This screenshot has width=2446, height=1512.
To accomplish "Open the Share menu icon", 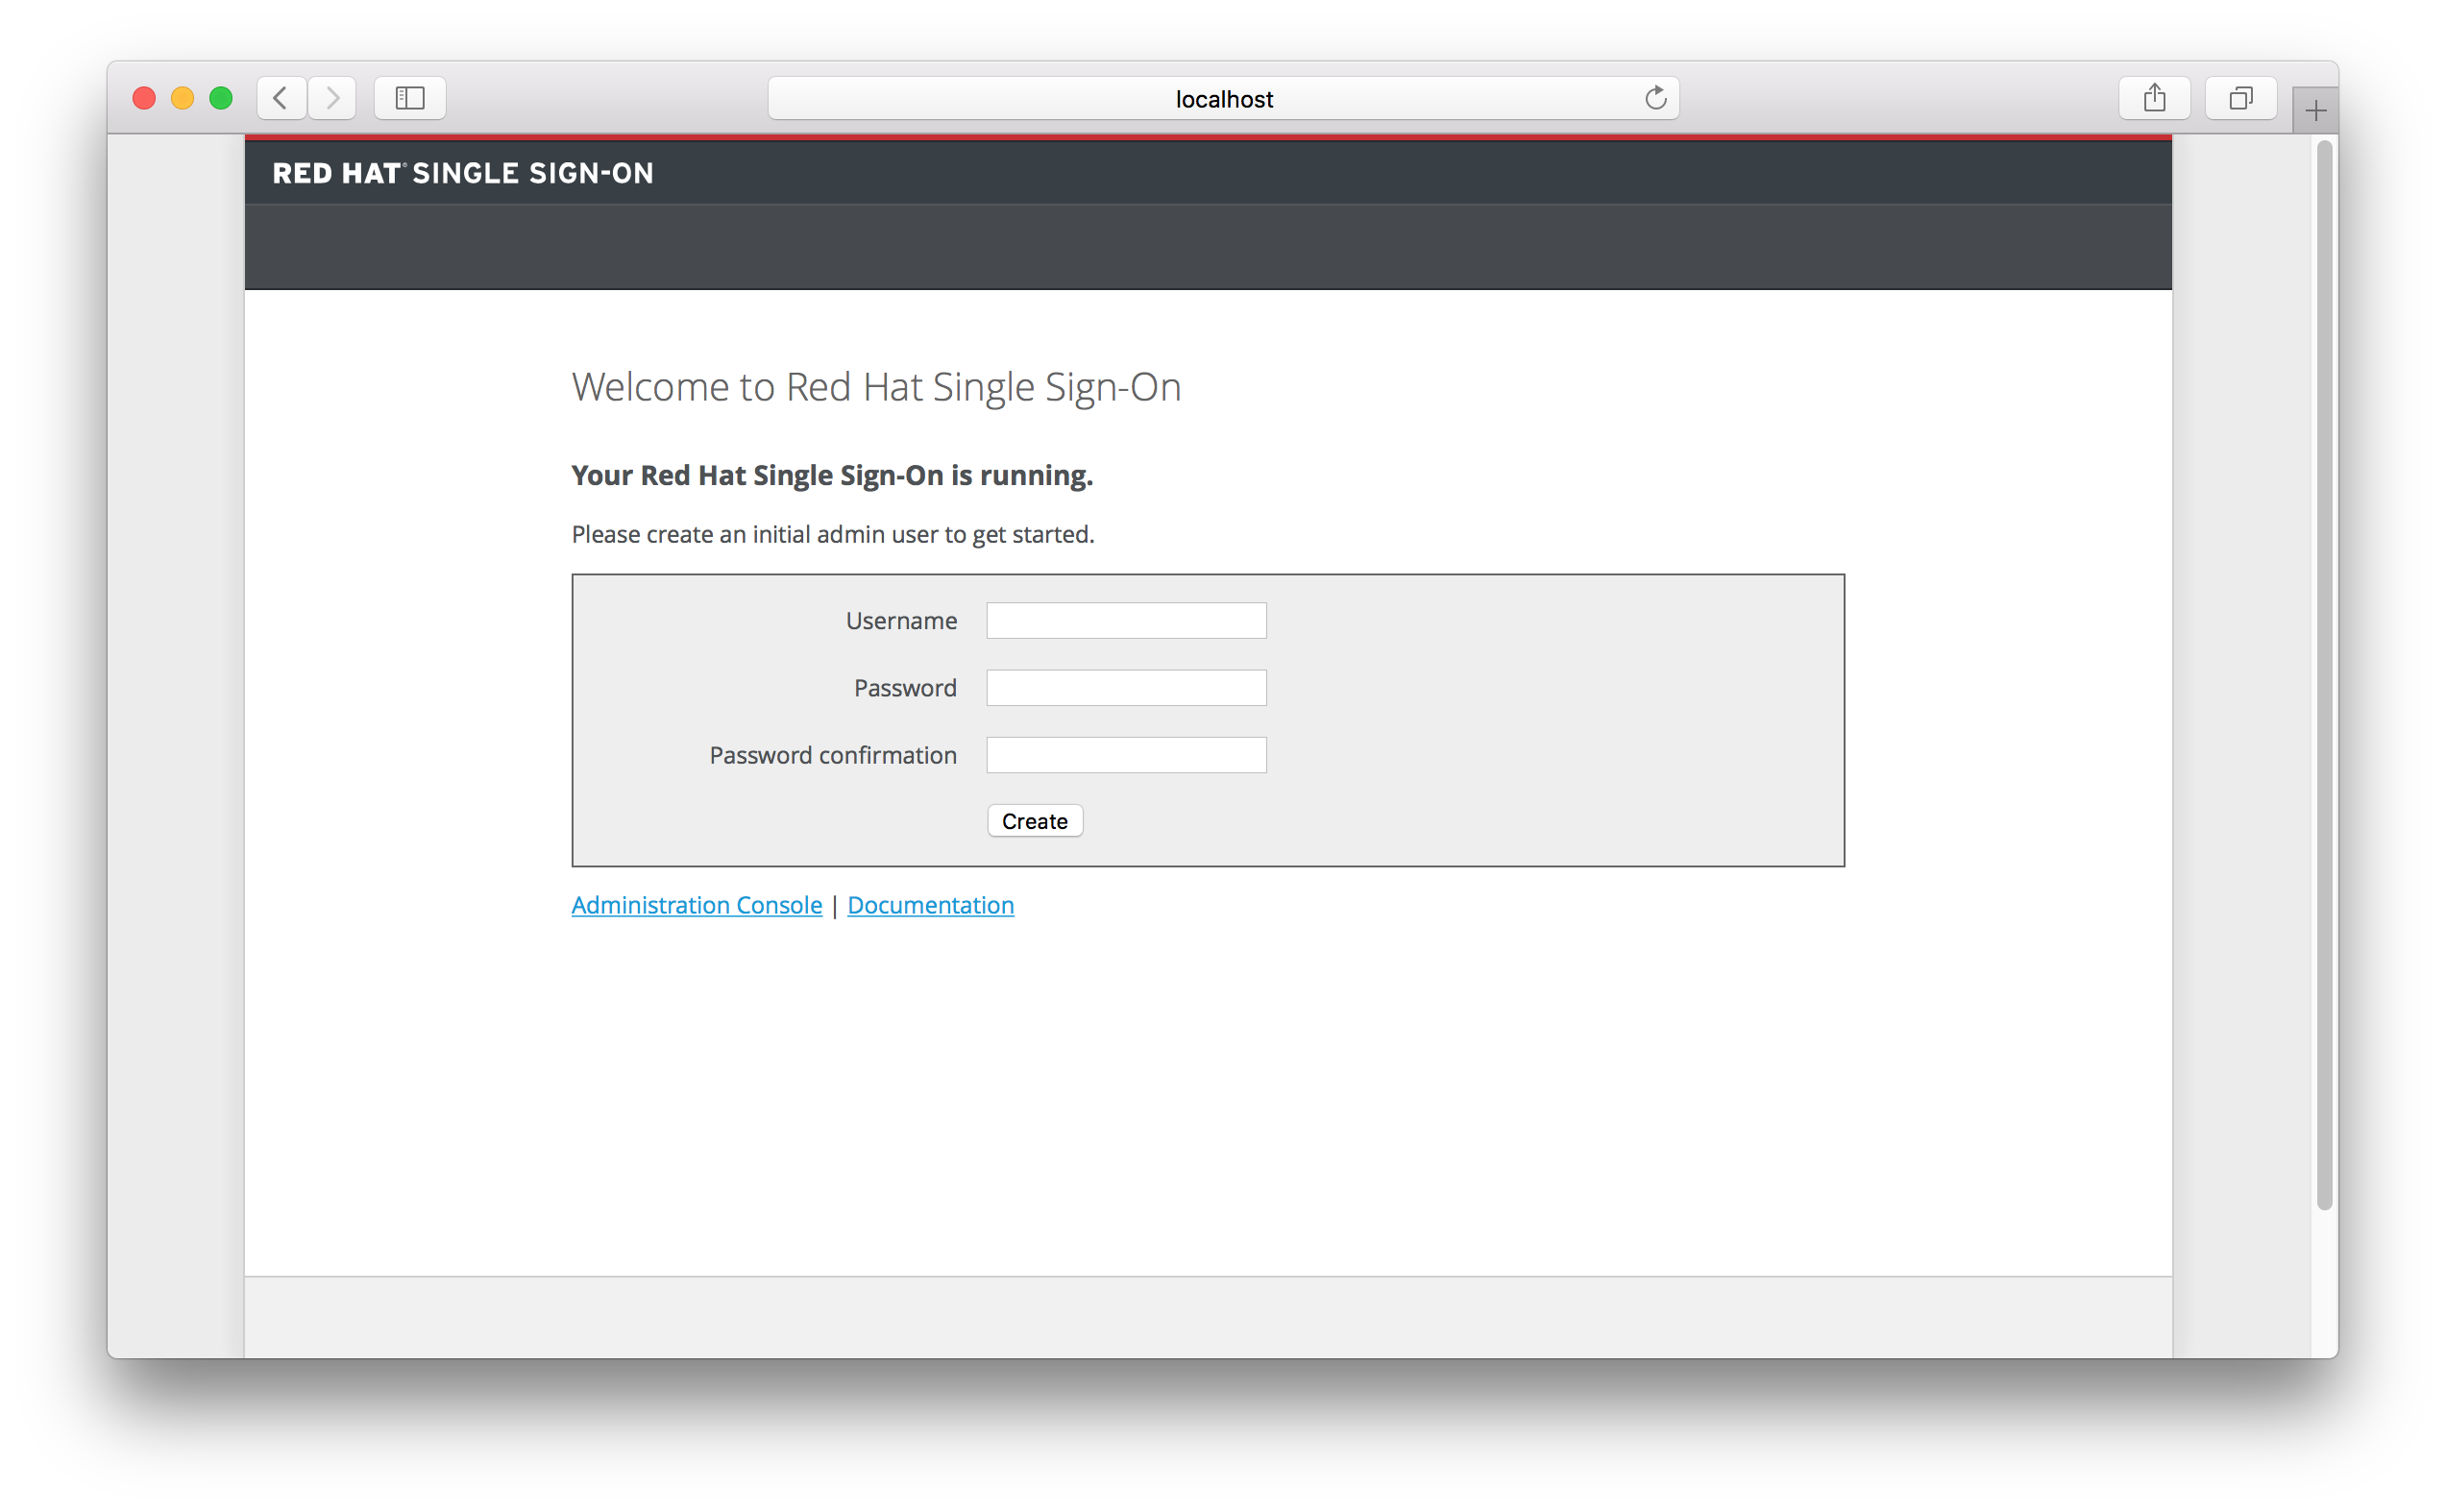I will click(x=2154, y=98).
